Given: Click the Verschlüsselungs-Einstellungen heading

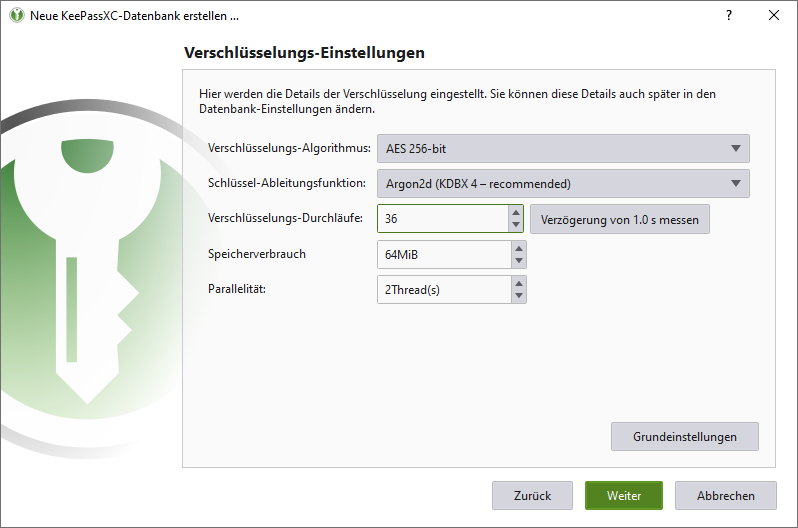Looking at the screenshot, I should [304, 52].
